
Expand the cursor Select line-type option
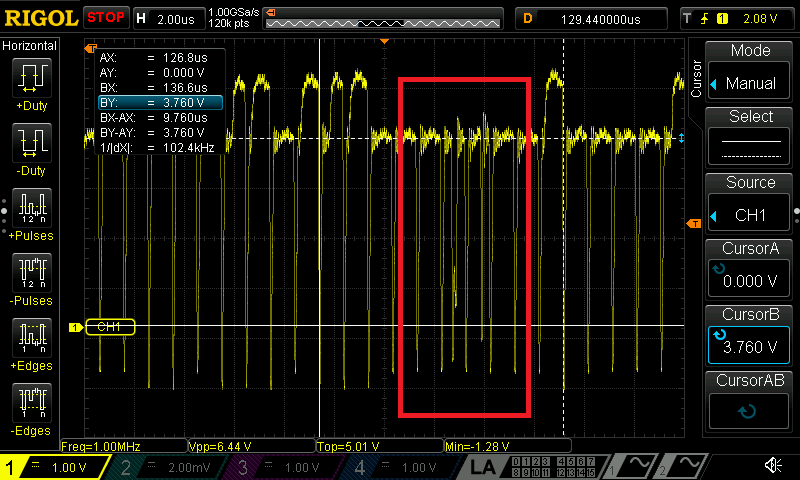(x=750, y=138)
